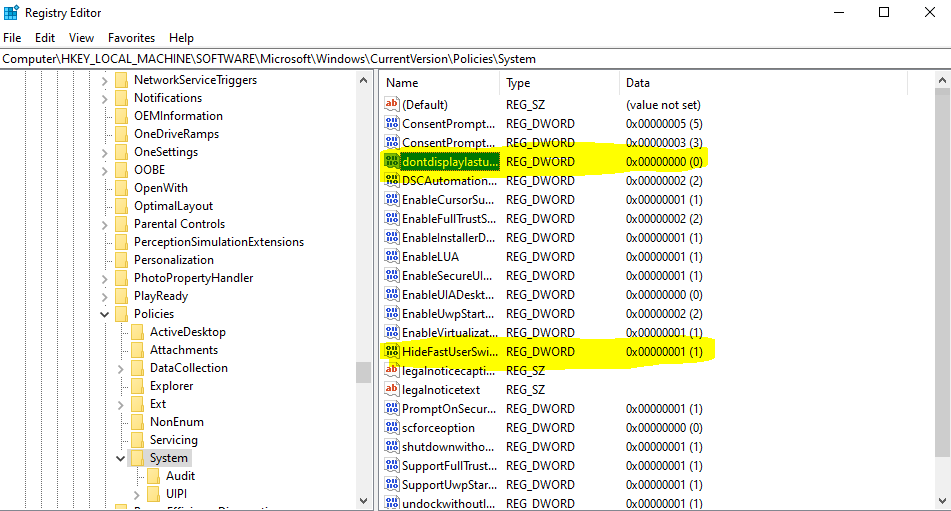The width and height of the screenshot is (951, 511).
Task: Click the folder icon of the System key
Action: [x=138, y=458]
